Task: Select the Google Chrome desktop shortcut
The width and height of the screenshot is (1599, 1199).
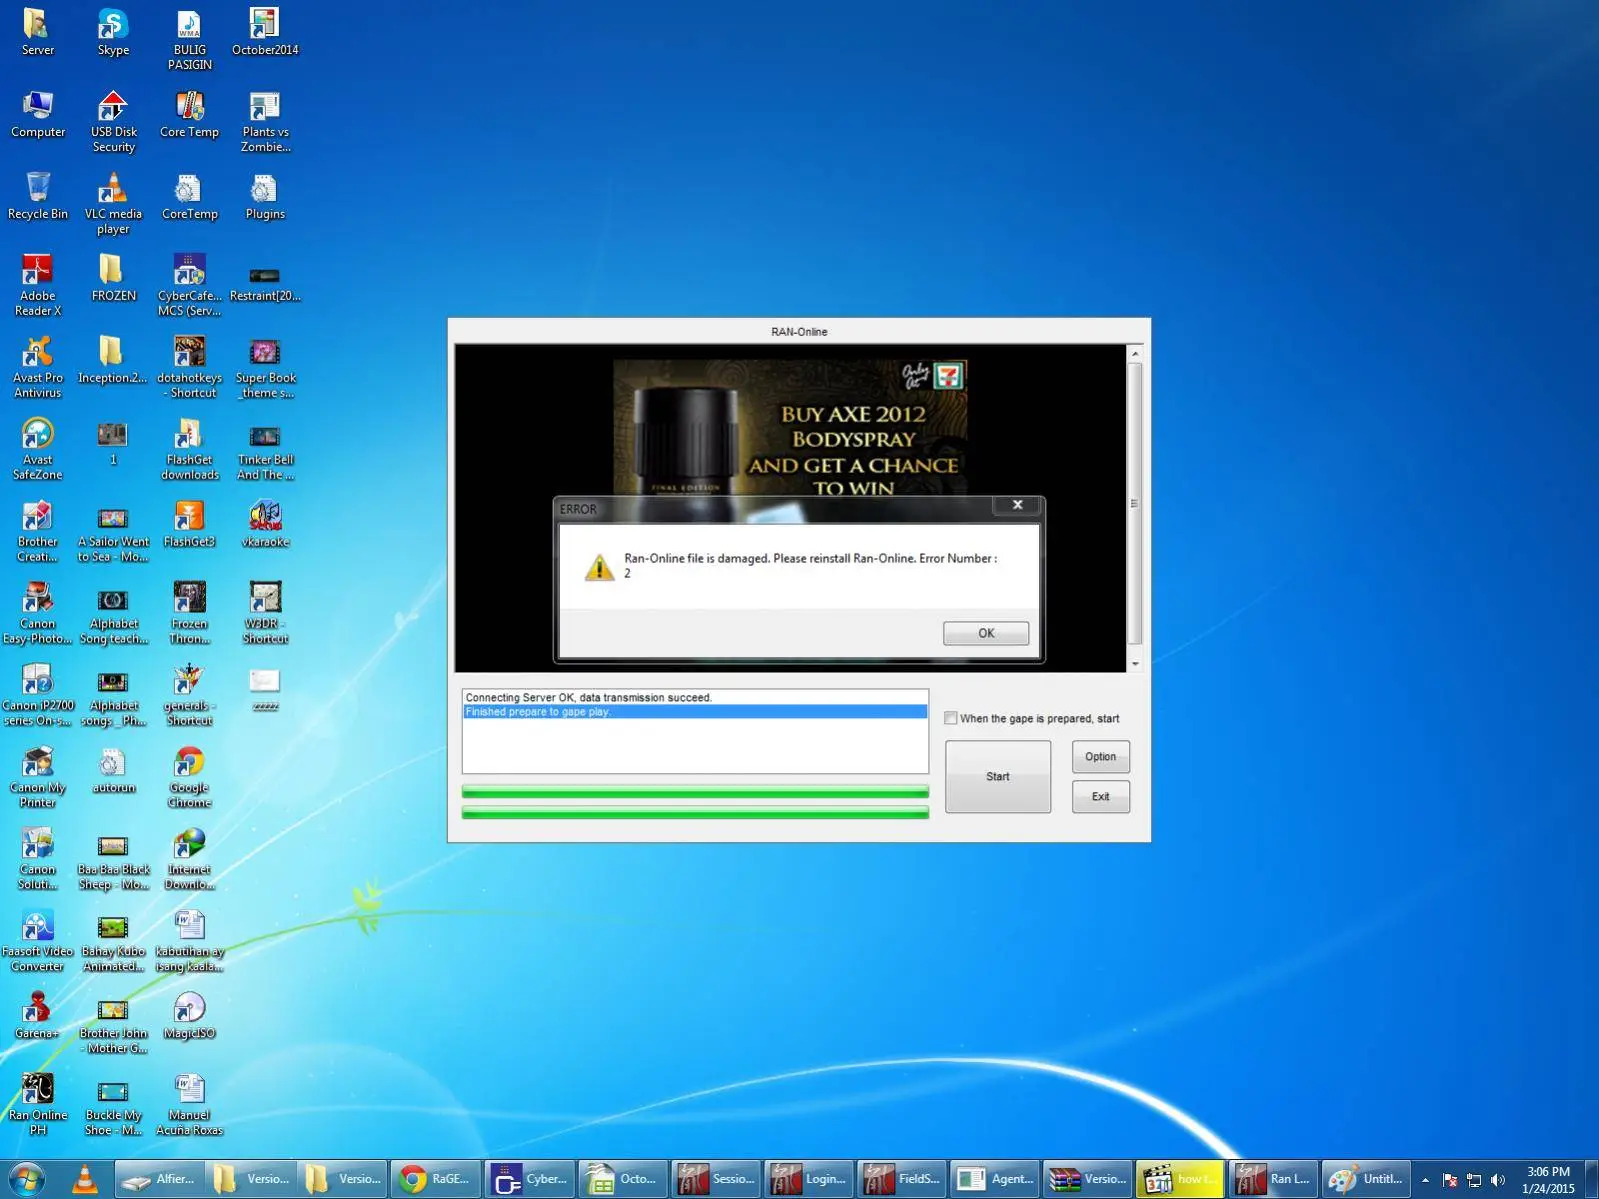Action: [x=189, y=777]
